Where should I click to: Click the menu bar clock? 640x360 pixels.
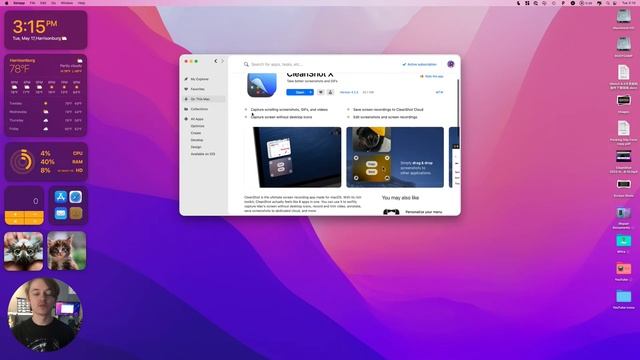point(629,3)
